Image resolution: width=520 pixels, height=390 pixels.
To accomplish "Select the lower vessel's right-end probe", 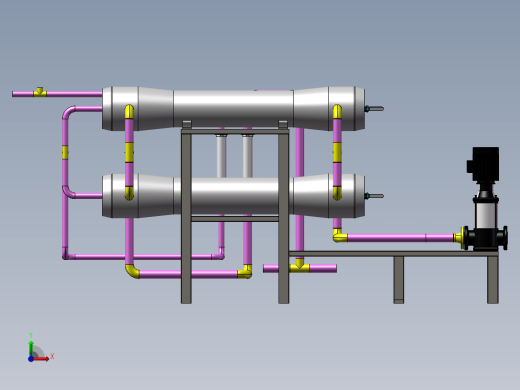I will coord(374,196).
